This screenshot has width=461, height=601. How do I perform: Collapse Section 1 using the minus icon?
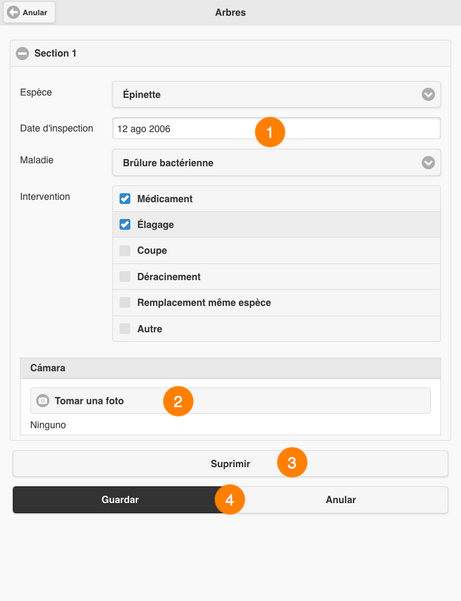22,53
